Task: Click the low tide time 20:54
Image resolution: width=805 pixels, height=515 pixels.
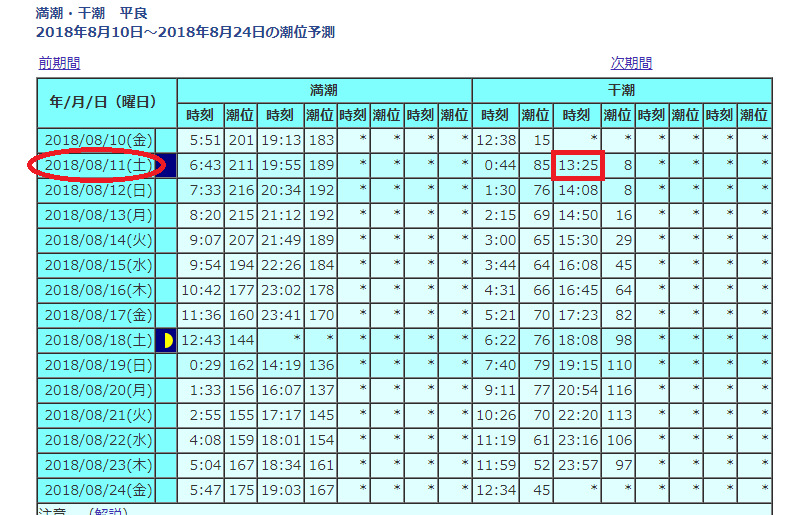Action: (578, 390)
